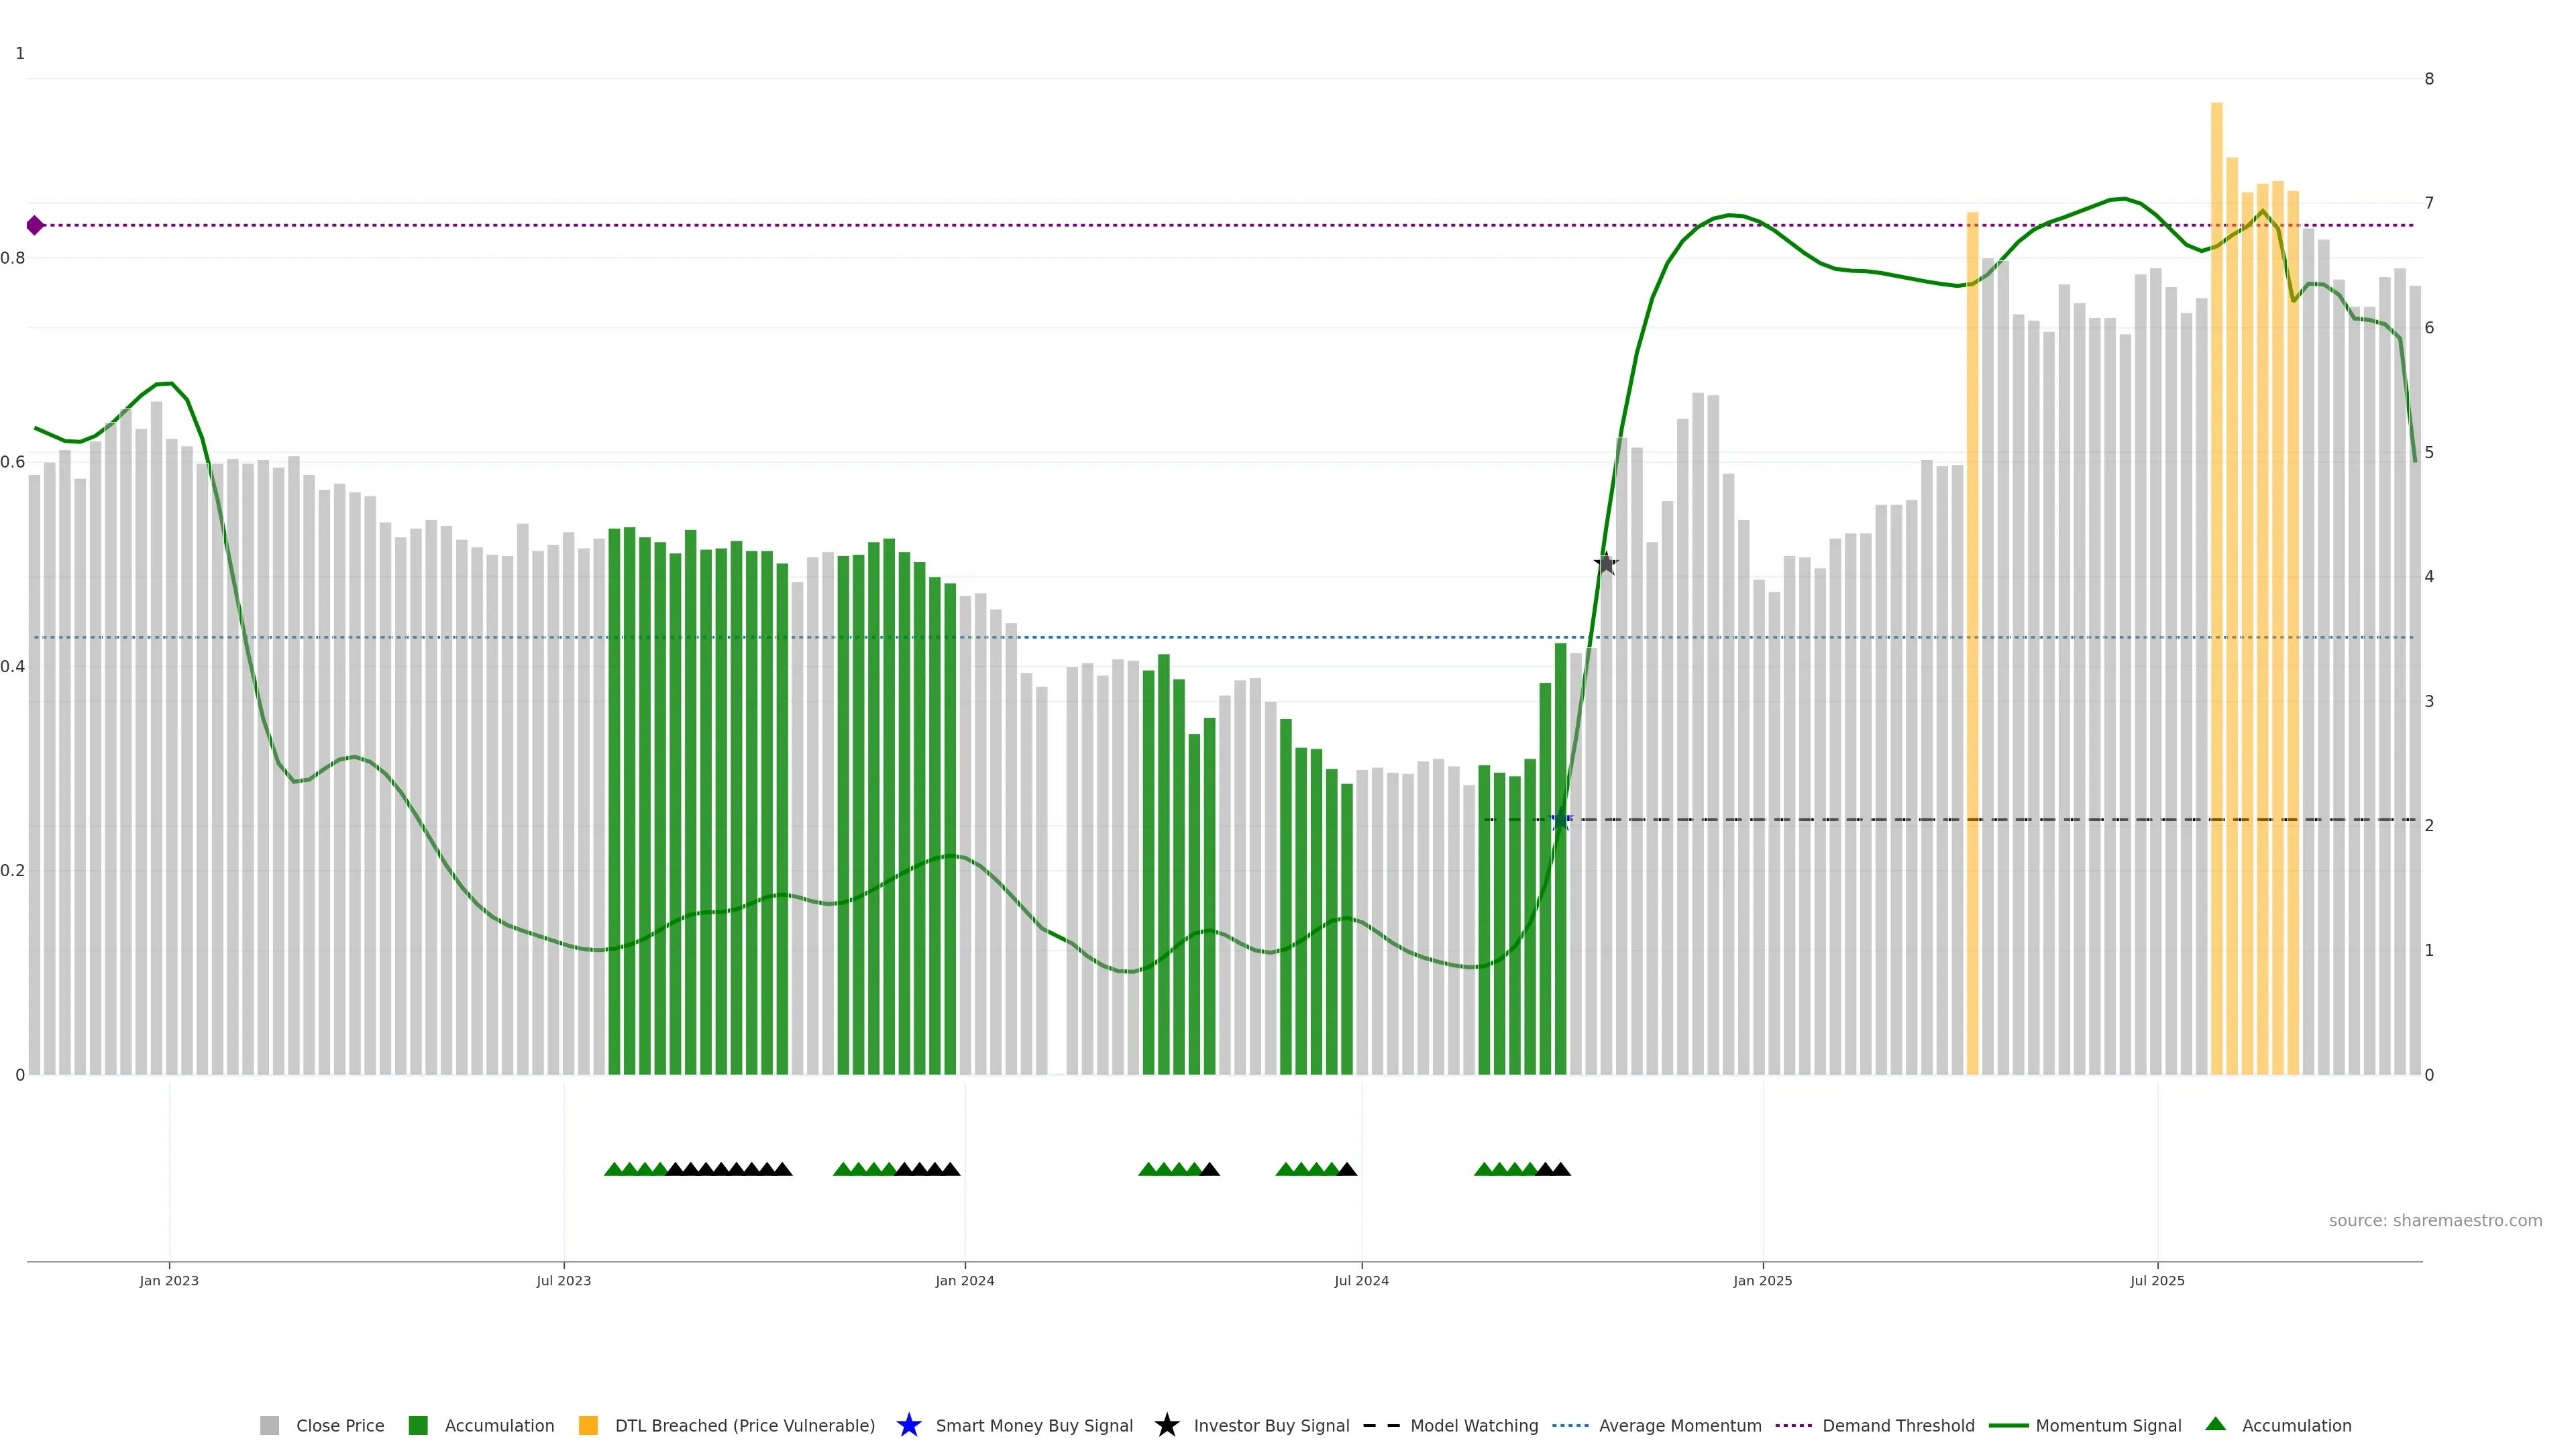Click the Jul 2025 axis label
2576x1449 pixels.
2157,1280
